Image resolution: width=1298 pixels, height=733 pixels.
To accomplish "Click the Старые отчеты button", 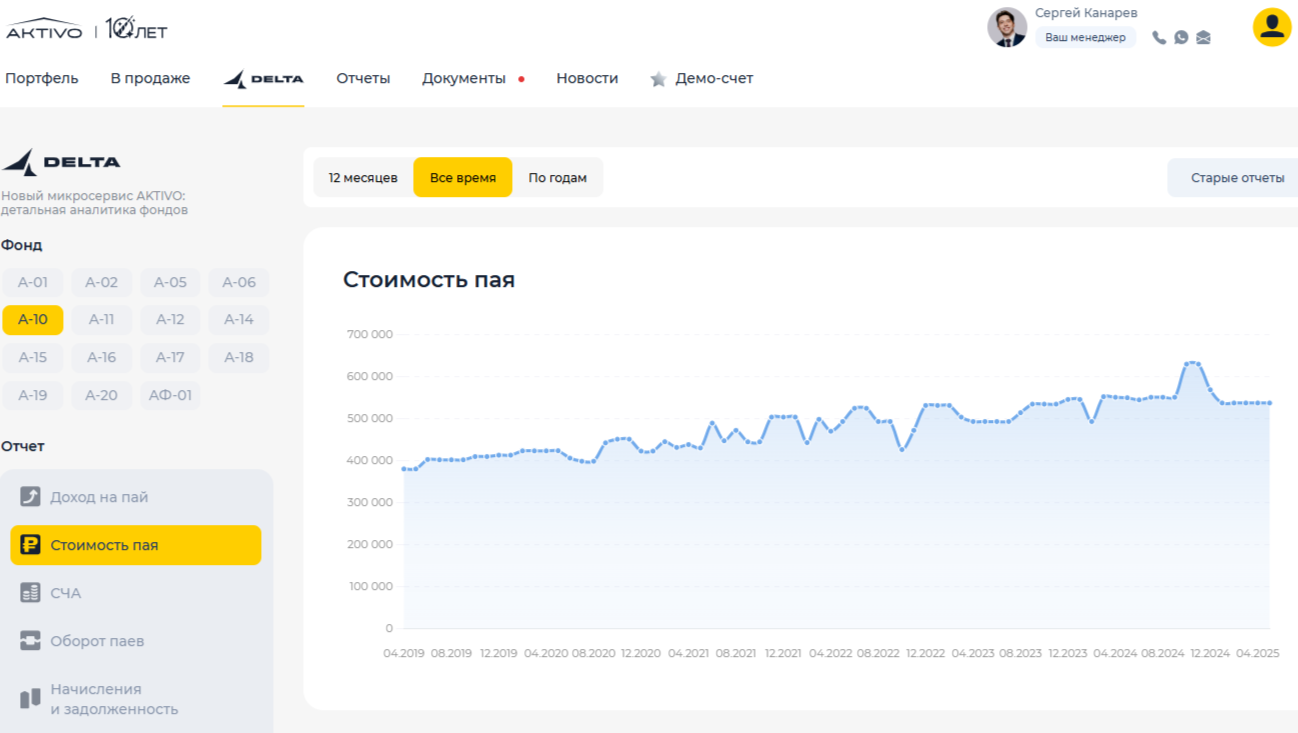I will [x=1236, y=178].
